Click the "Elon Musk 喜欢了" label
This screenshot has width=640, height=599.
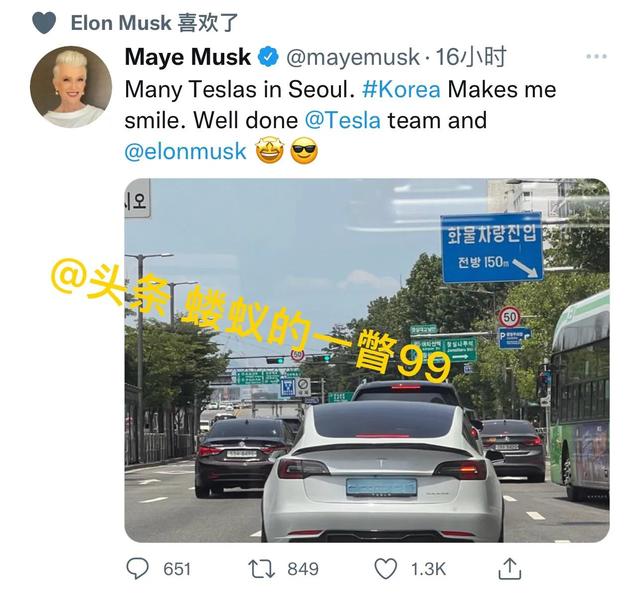[154, 23]
